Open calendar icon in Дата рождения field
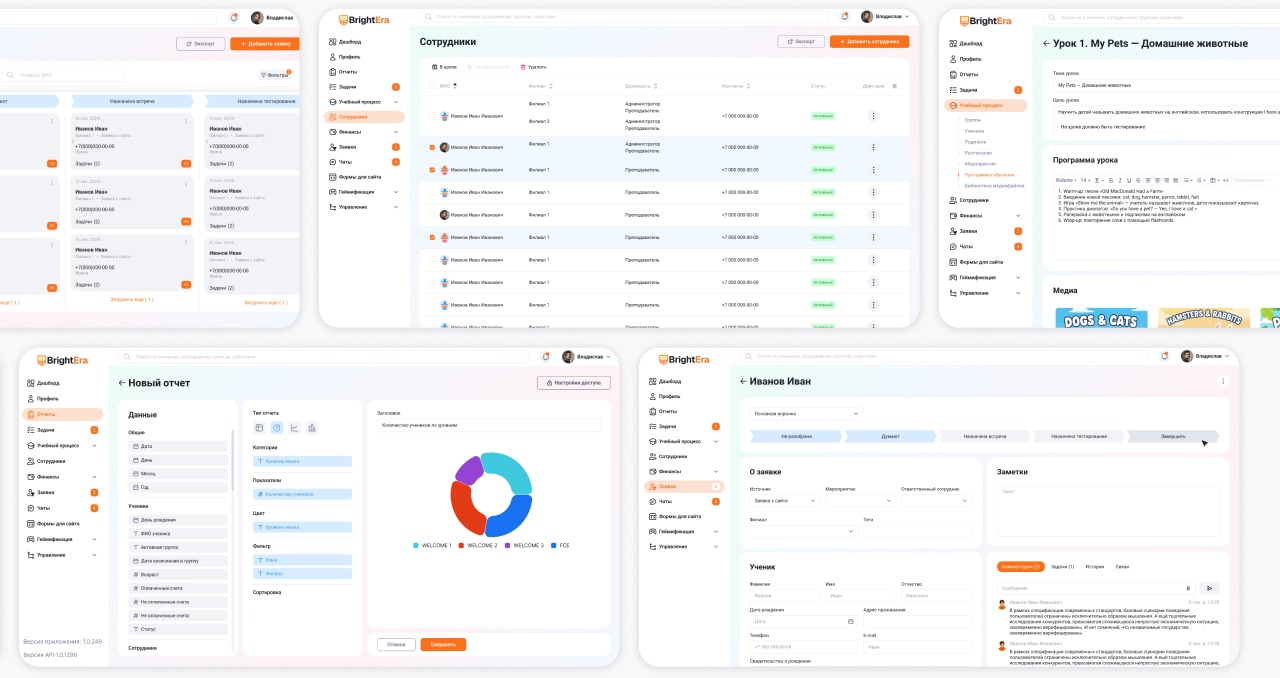This screenshot has width=1280, height=678. pos(850,621)
